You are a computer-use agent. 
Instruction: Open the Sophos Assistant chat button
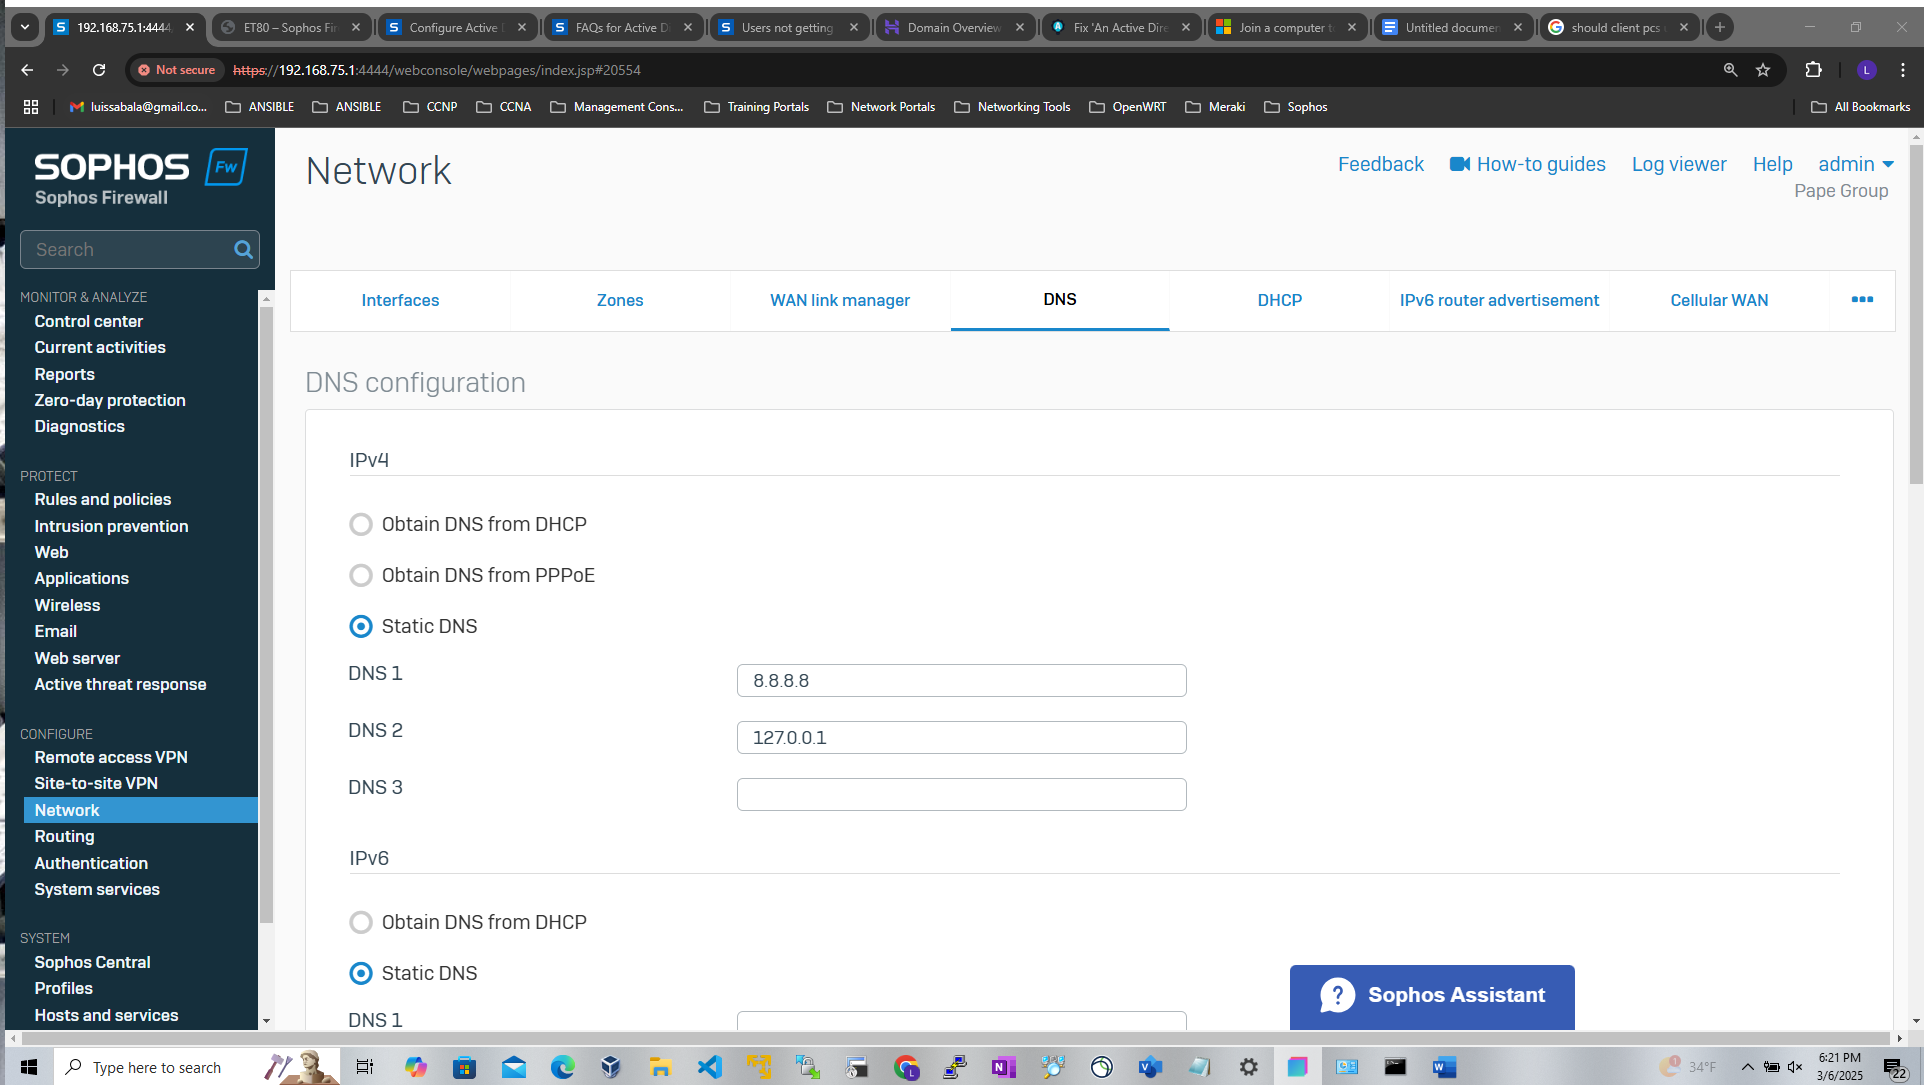point(1432,996)
